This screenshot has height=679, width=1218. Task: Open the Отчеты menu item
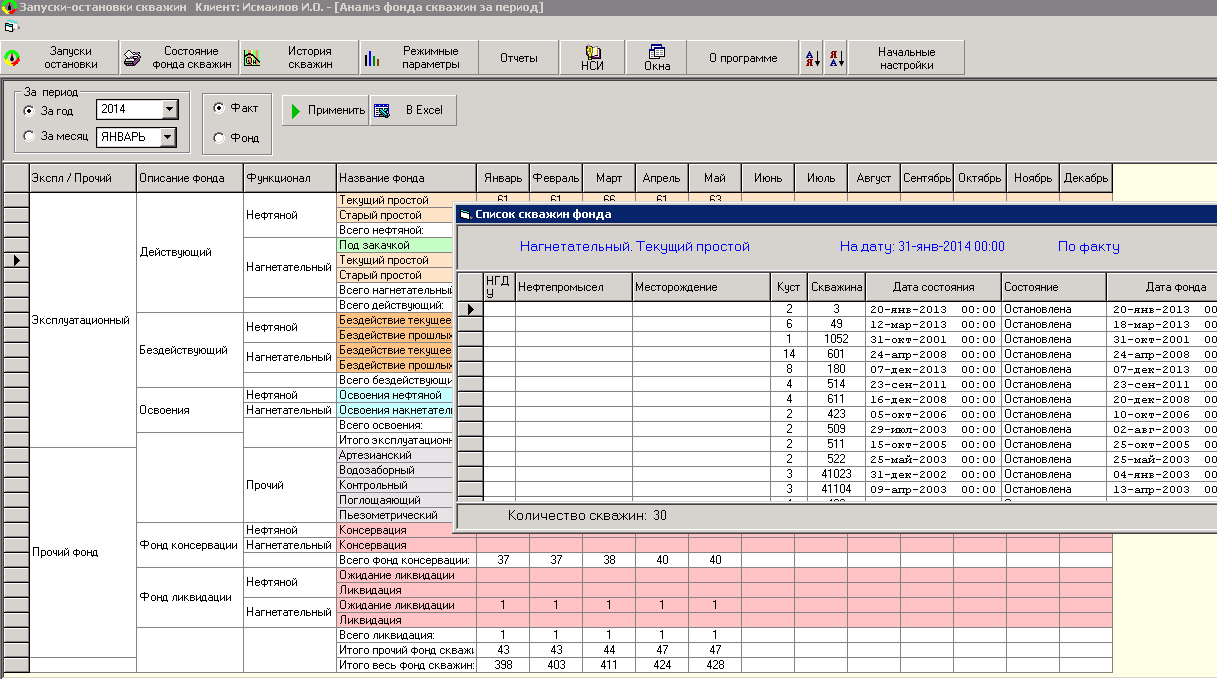(x=519, y=58)
